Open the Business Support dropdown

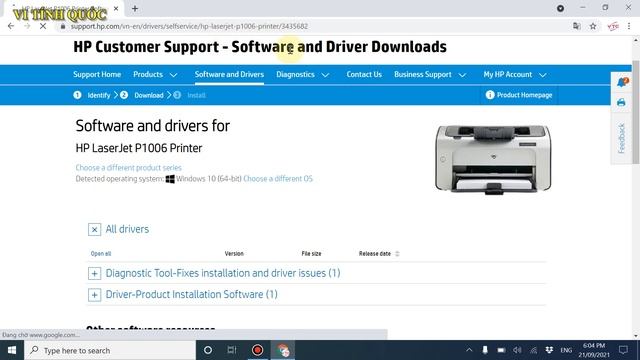[430, 74]
